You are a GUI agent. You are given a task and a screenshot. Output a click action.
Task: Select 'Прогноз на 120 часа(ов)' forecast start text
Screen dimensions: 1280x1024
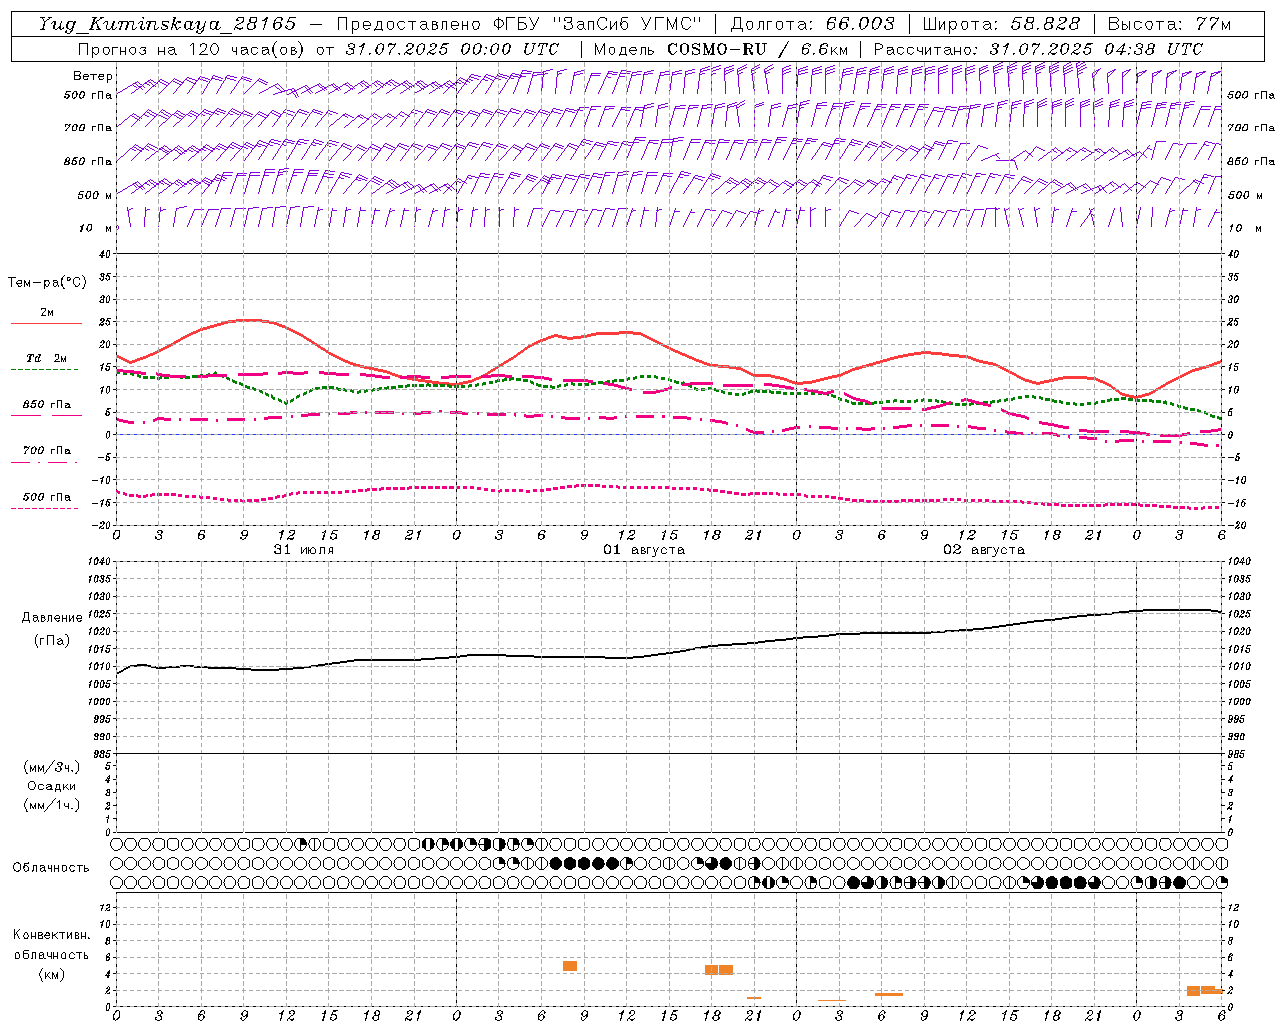click(193, 49)
